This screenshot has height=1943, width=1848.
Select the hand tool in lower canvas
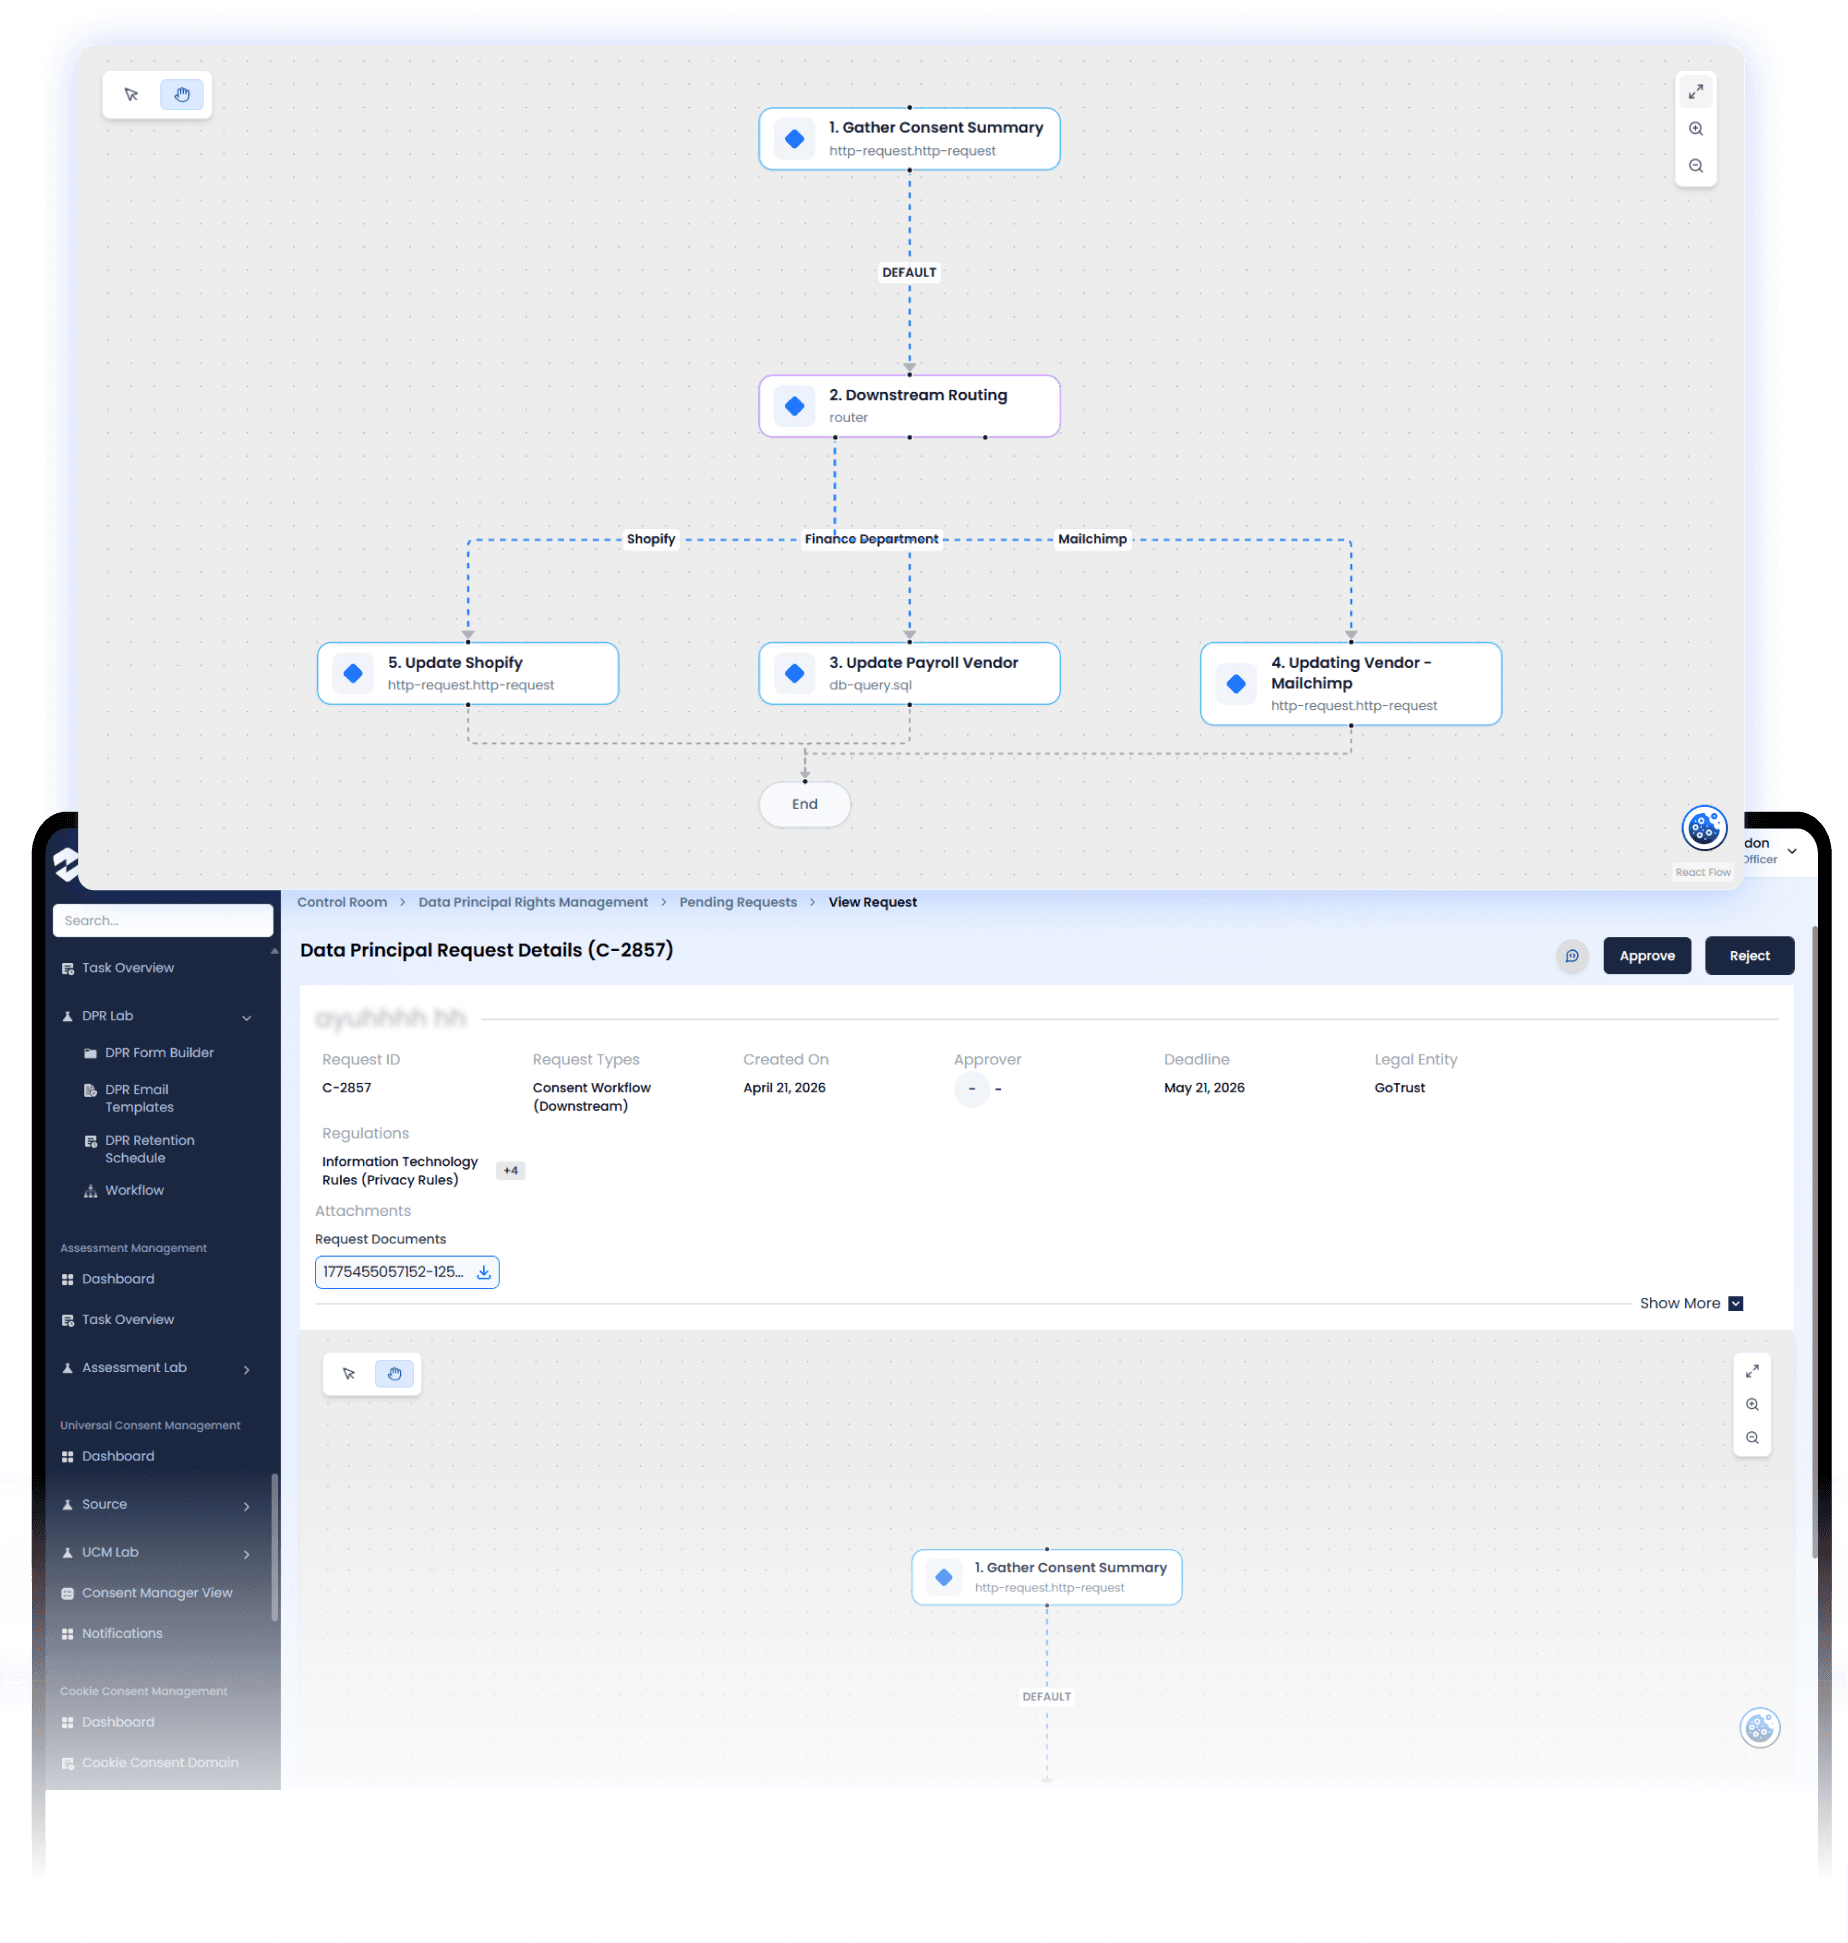pos(394,1373)
